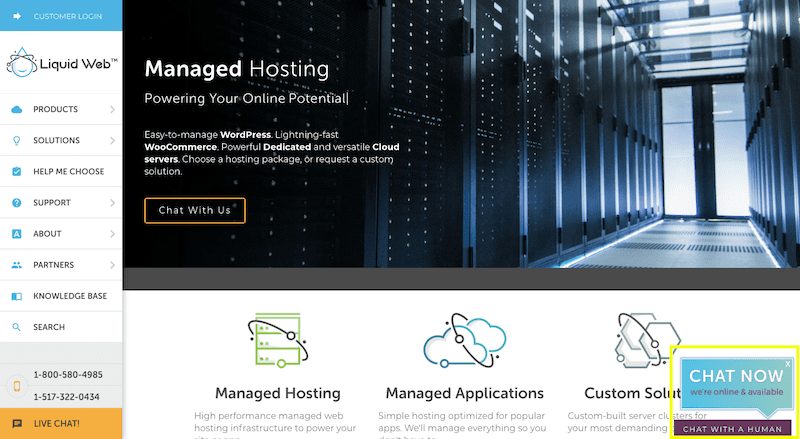Close the Chat Now popup
The width and height of the screenshot is (800, 439).
(x=788, y=364)
